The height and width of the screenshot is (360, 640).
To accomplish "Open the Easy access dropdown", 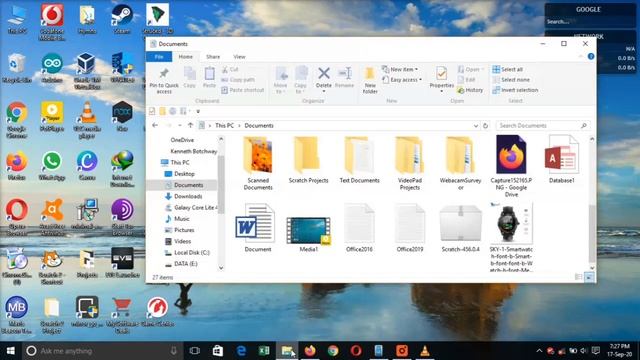I will click(402, 80).
